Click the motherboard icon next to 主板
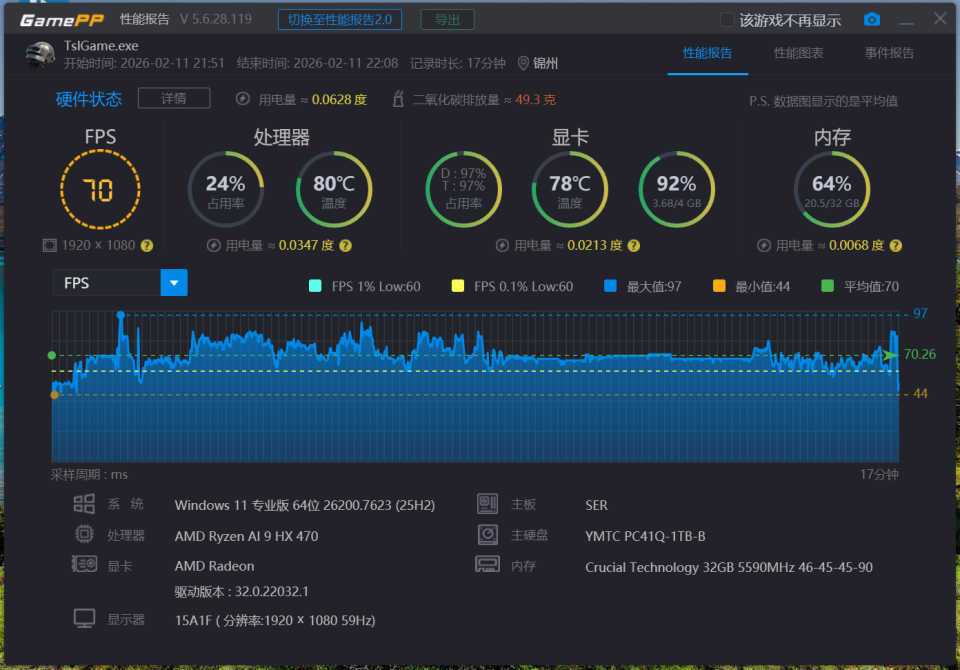 488,504
